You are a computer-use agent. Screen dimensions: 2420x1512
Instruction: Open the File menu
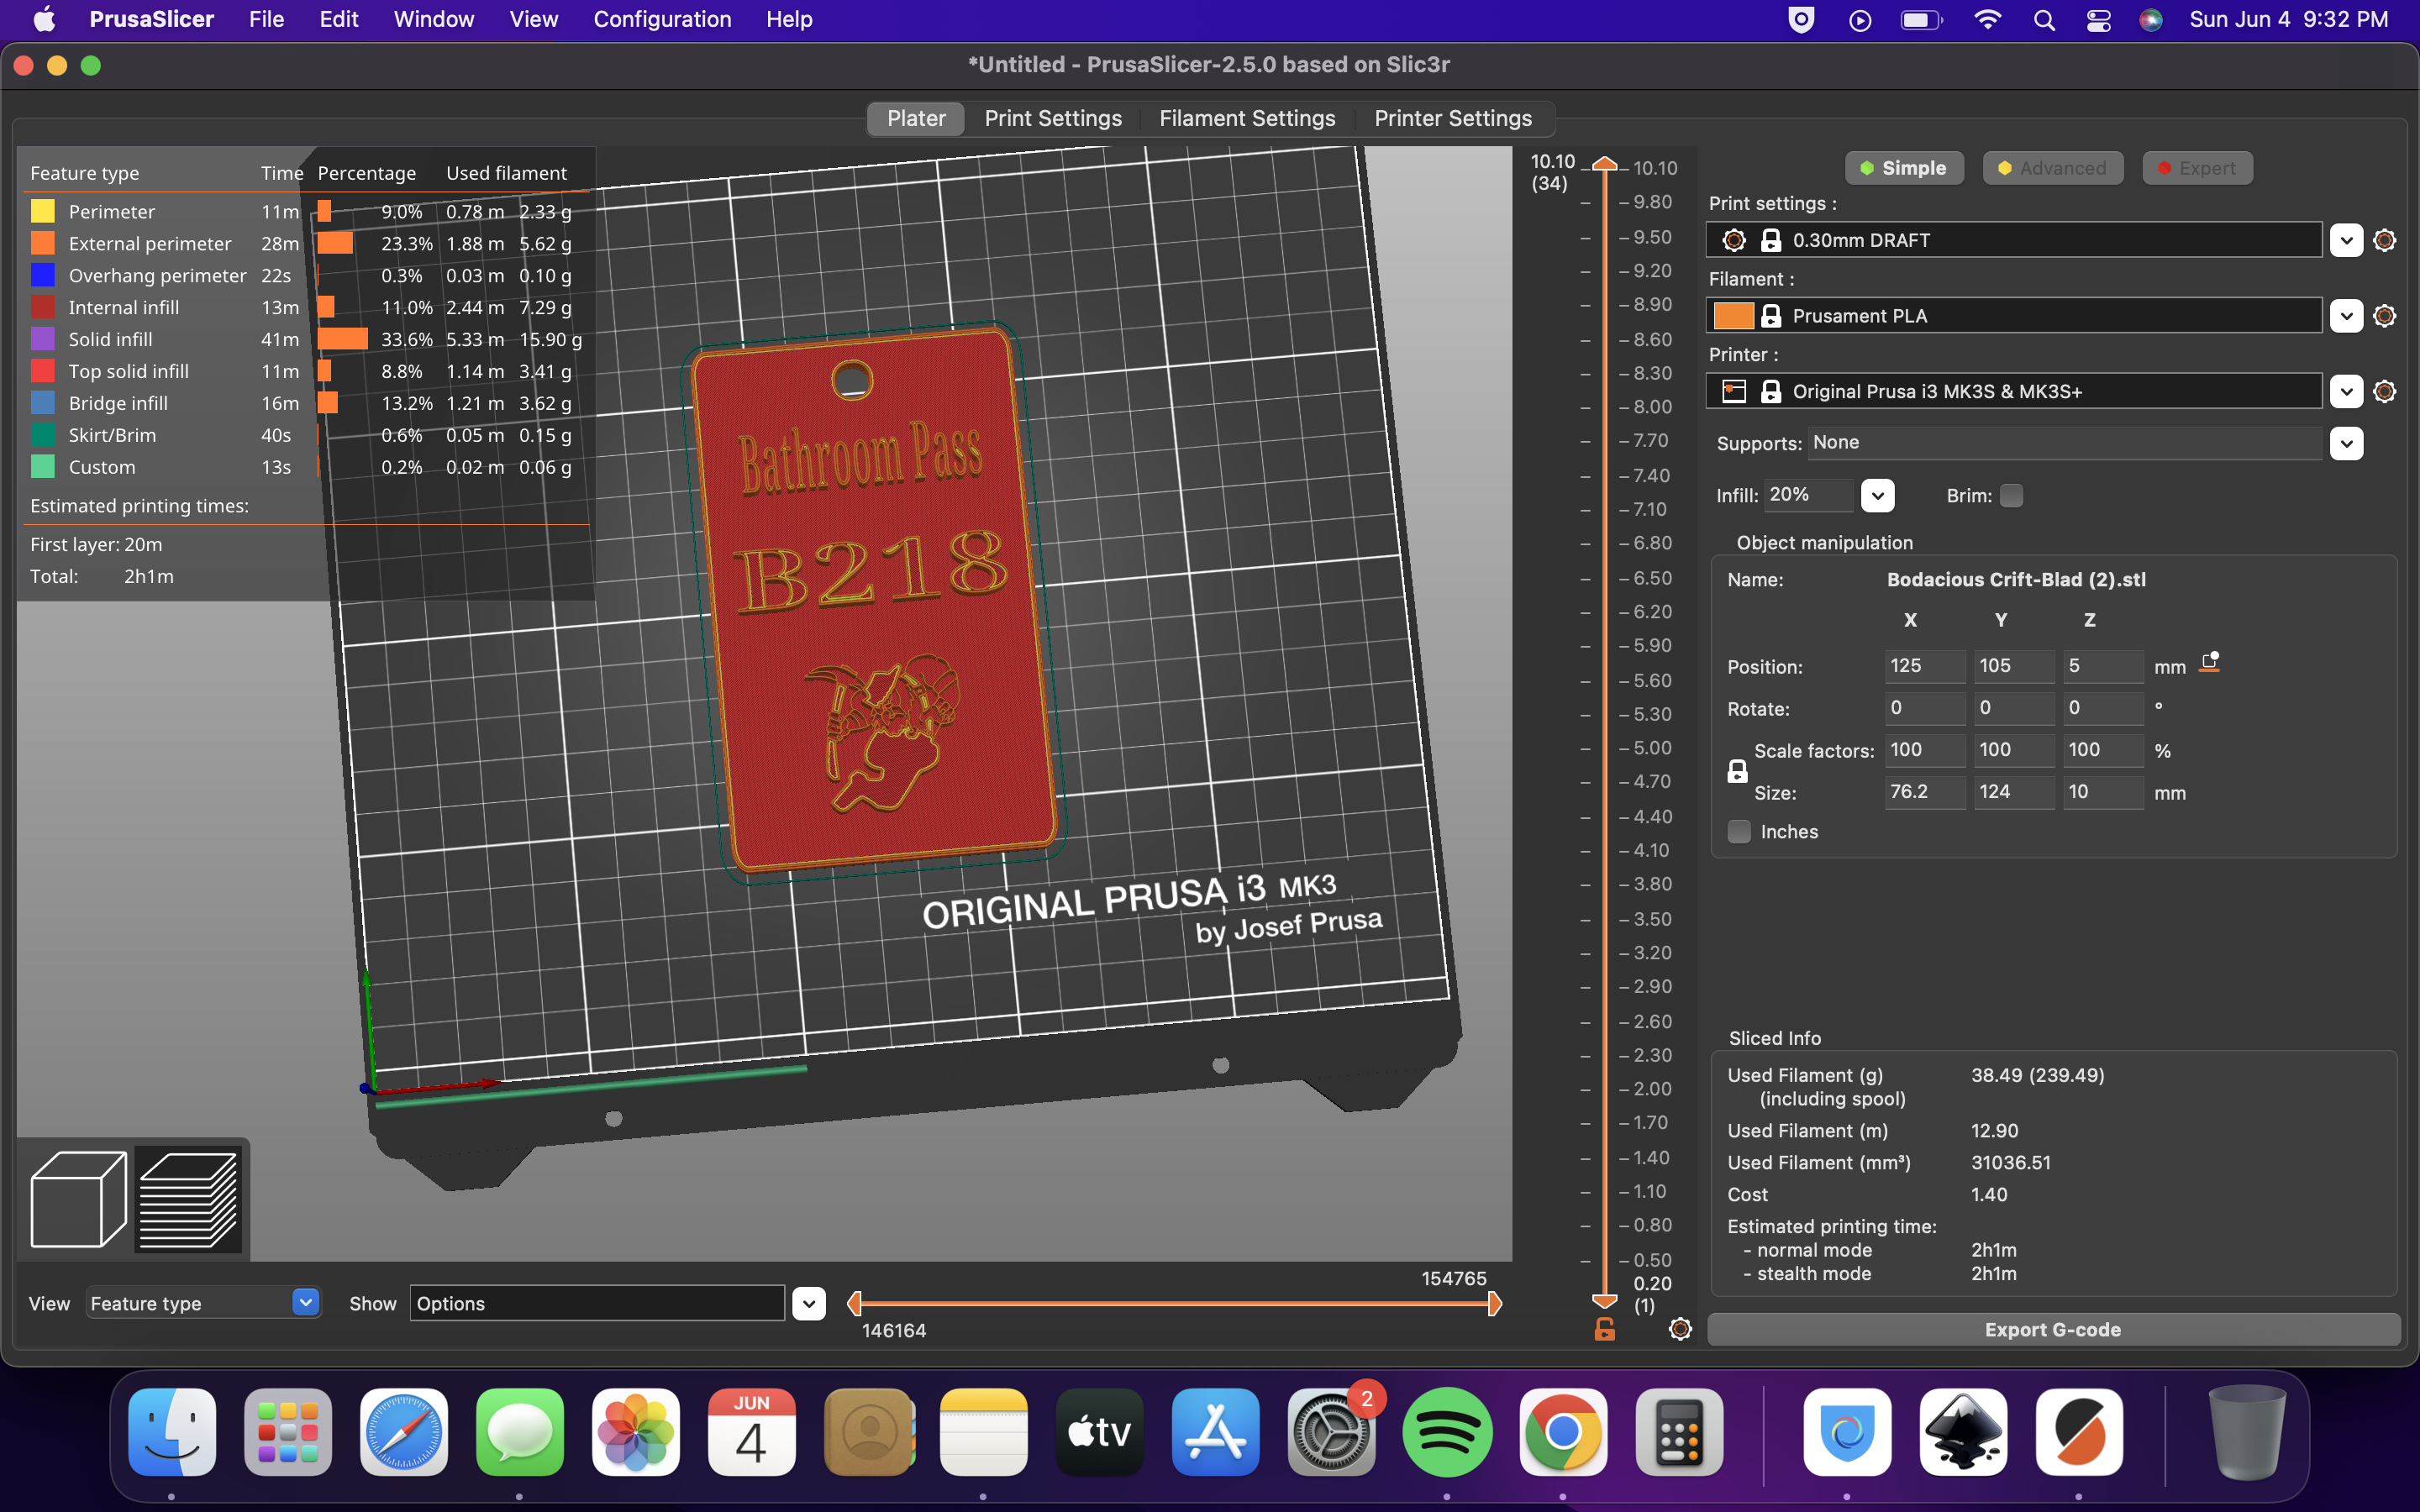coord(266,20)
